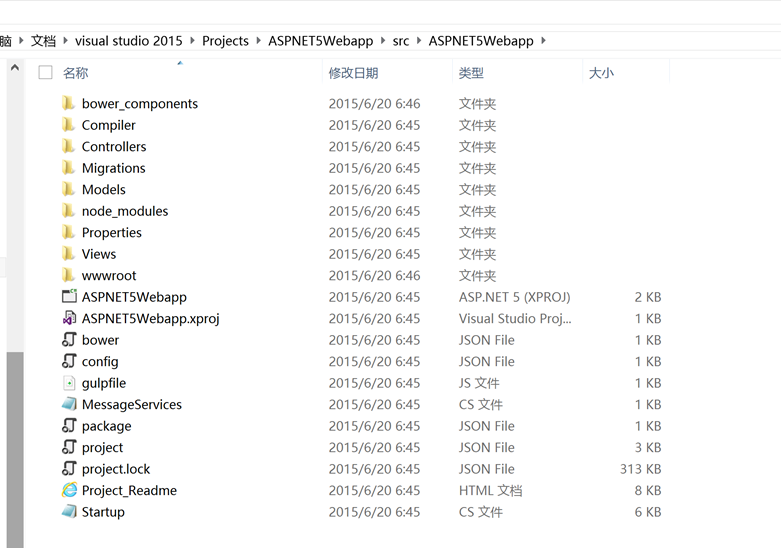Click the Startup CS file icon
This screenshot has height=548, width=781.
[x=69, y=511]
